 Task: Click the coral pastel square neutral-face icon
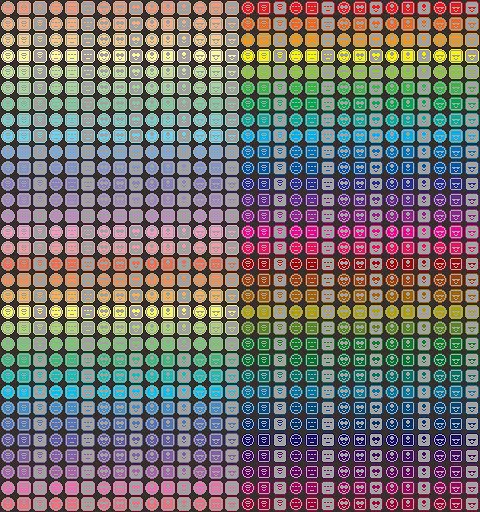tap(72, 264)
